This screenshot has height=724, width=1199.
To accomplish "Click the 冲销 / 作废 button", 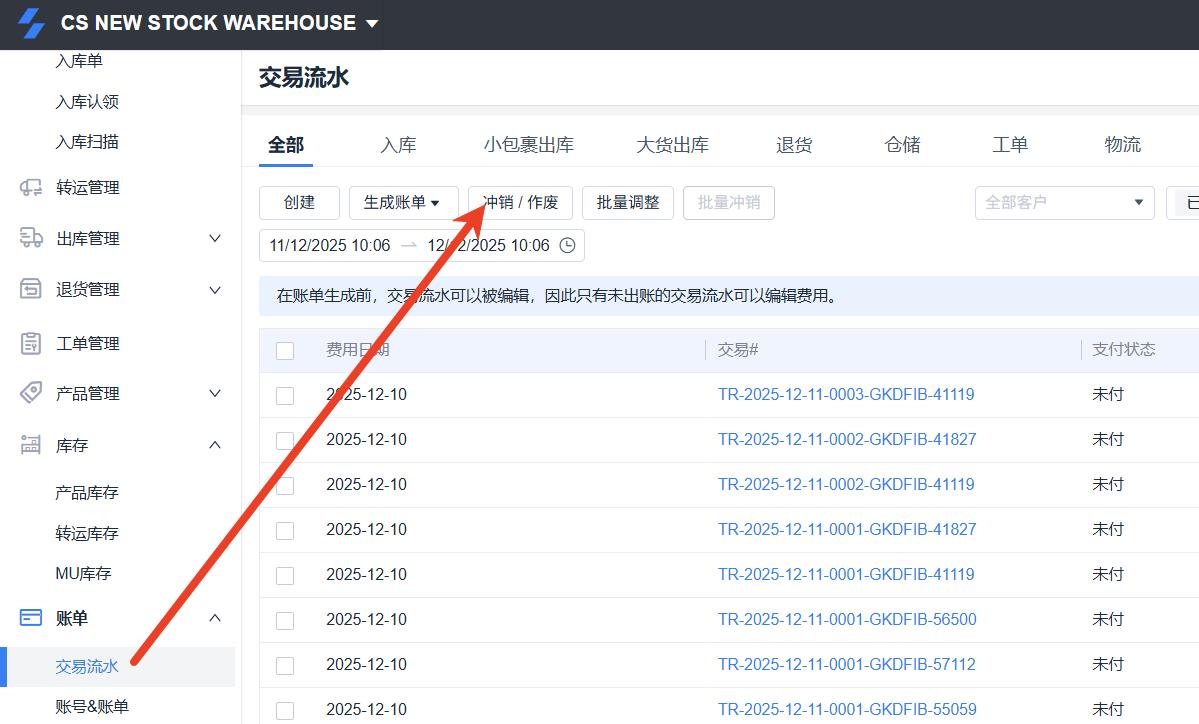I will pyautogui.click(x=520, y=202).
